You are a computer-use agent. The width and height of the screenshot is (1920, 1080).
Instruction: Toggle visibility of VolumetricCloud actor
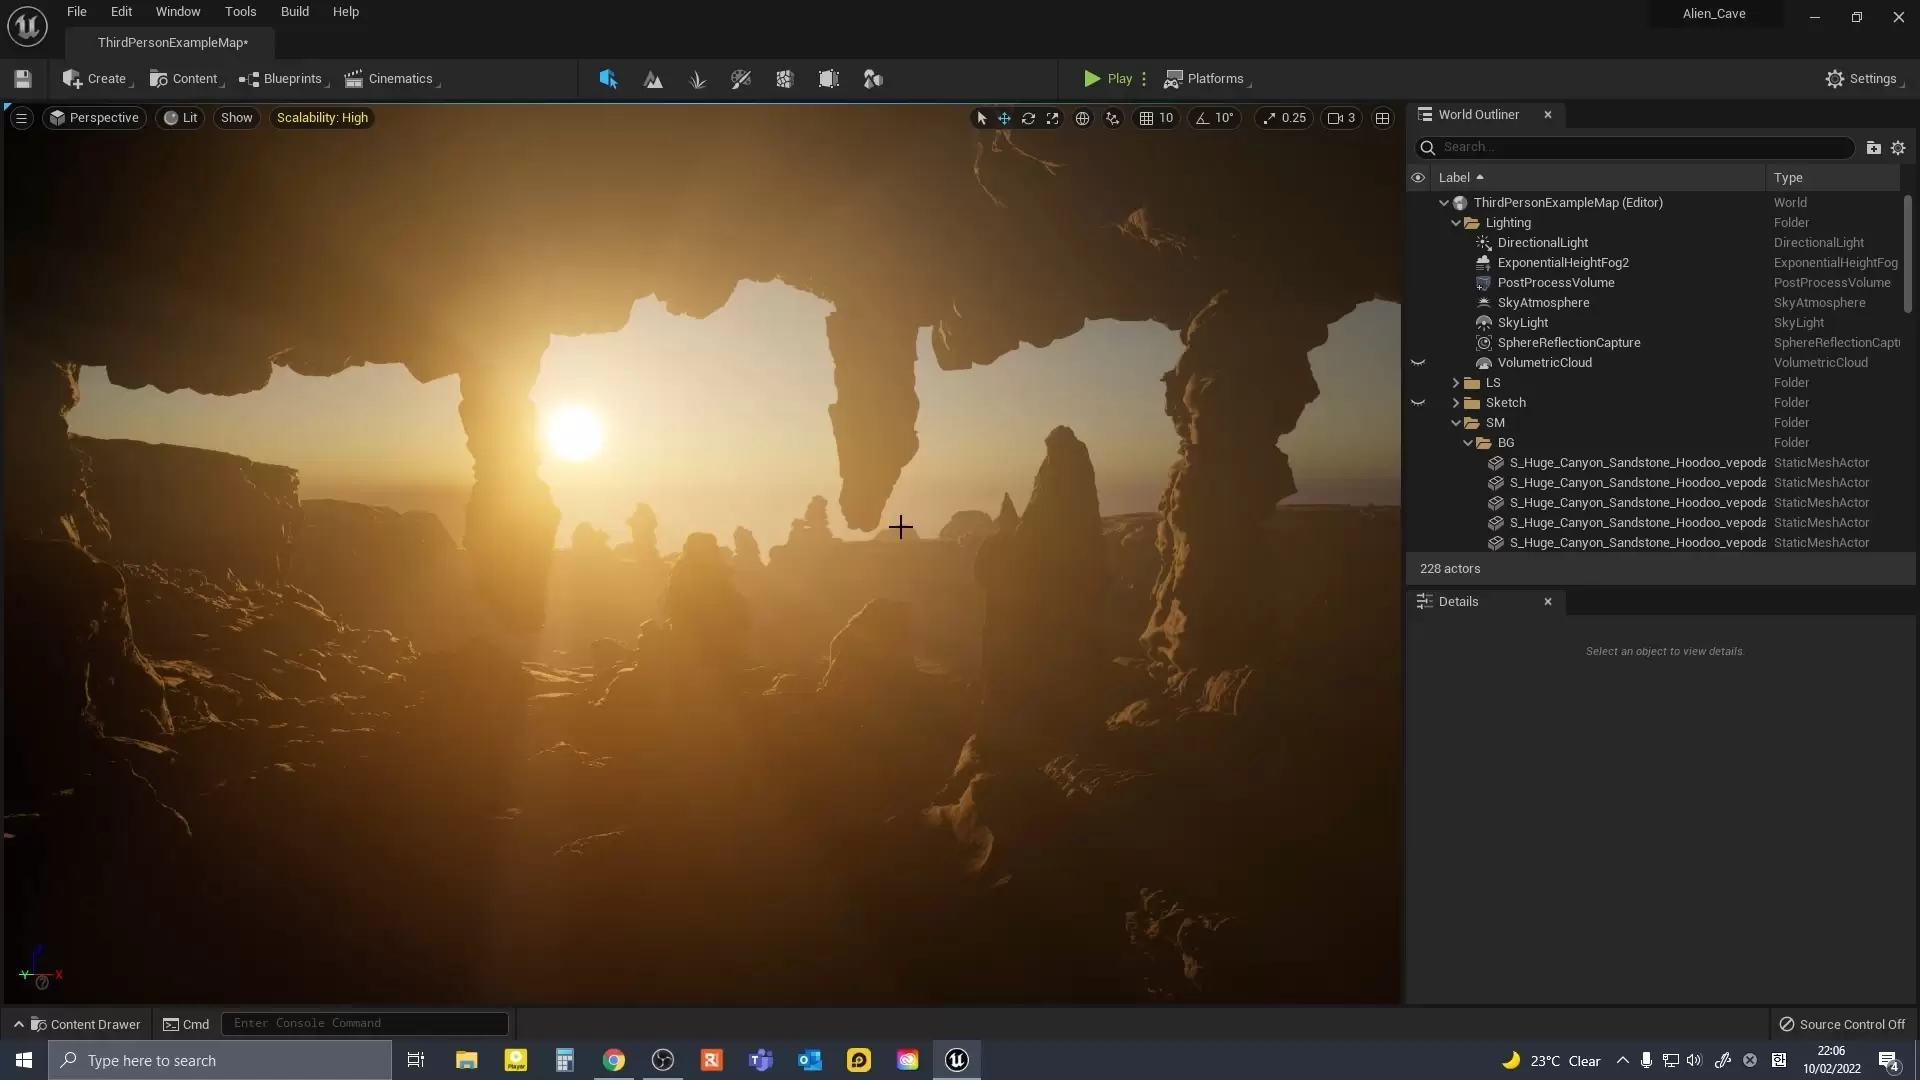(1418, 363)
